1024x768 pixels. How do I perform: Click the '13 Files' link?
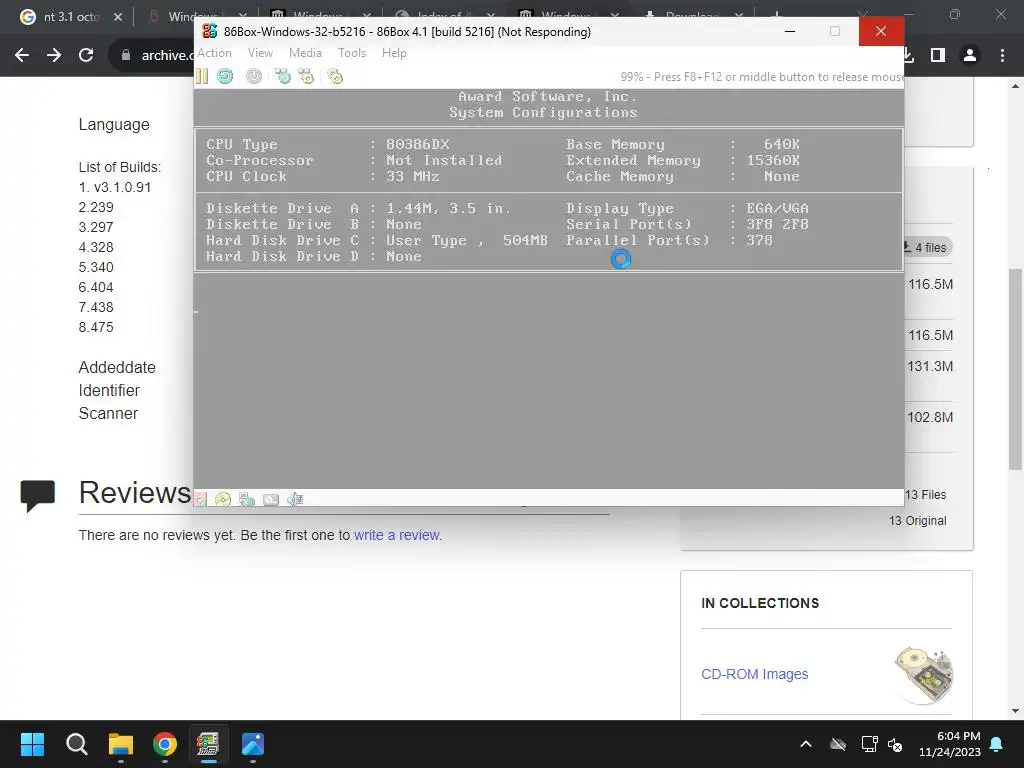coord(925,495)
